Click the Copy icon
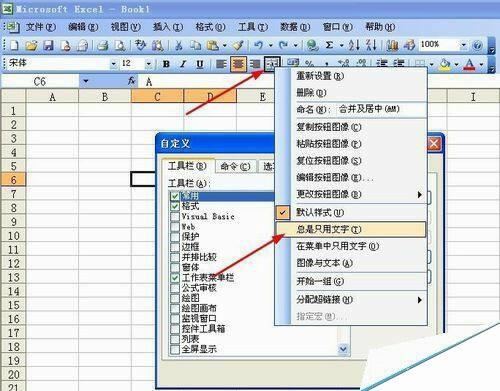 195,45
